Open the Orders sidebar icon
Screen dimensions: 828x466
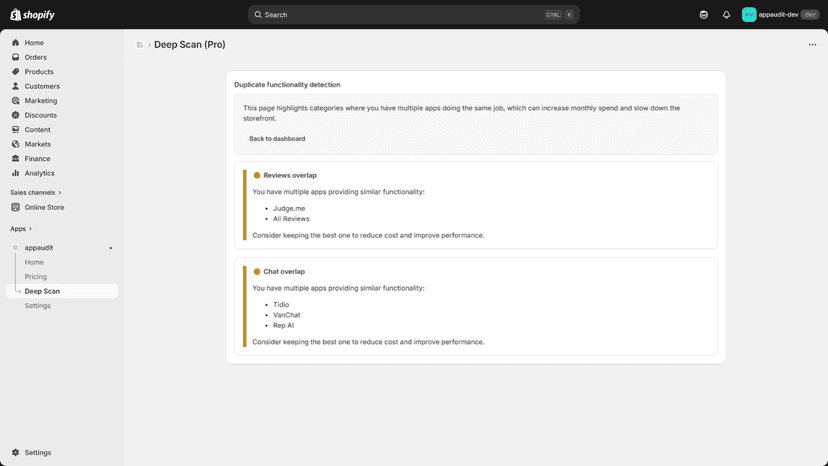click(15, 57)
